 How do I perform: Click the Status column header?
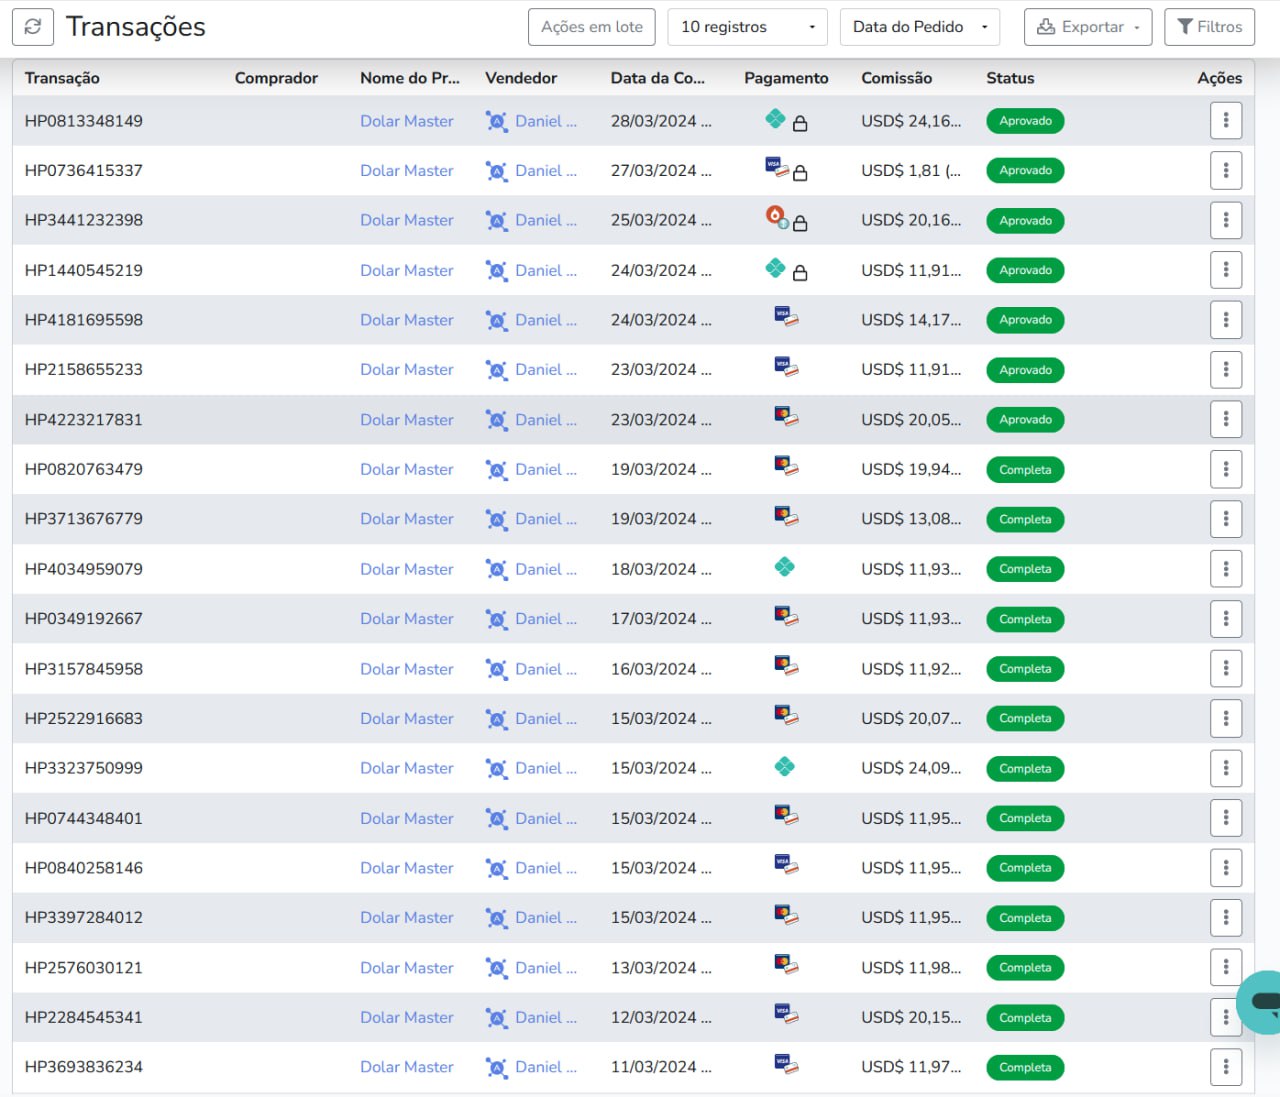1010,78
